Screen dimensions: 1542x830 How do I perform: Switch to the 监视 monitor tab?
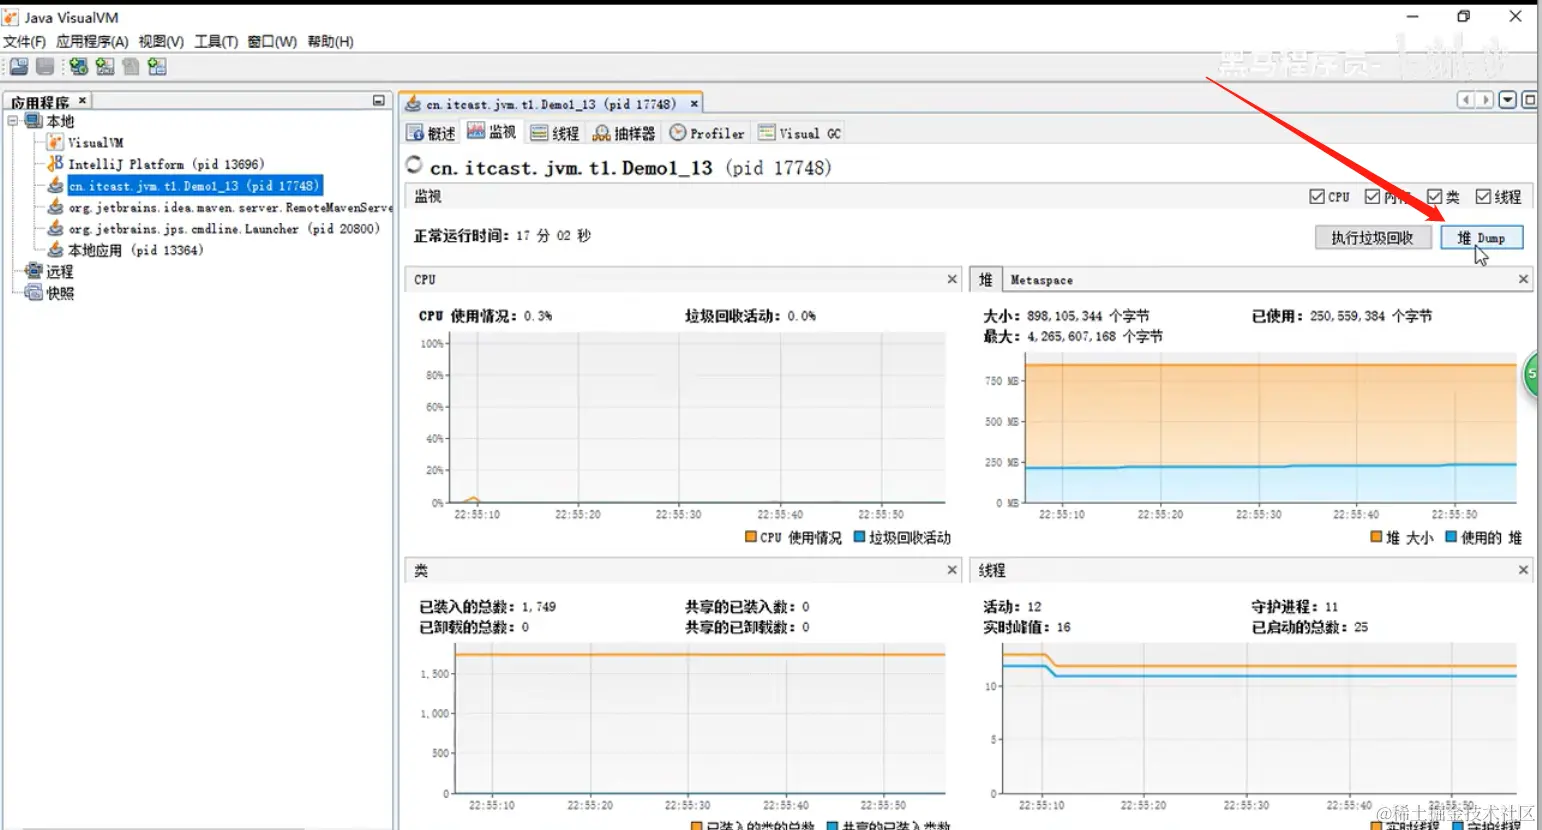click(492, 132)
